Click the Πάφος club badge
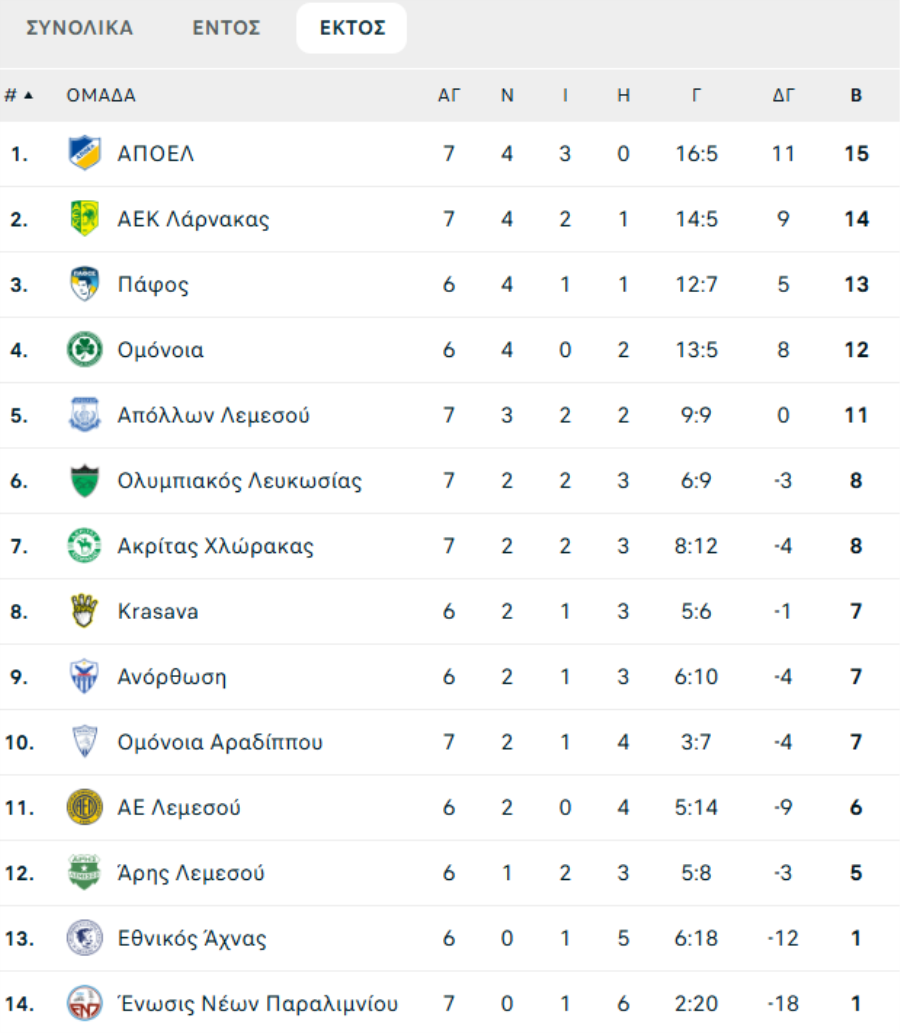The width and height of the screenshot is (900, 1033). pyautogui.click(x=84, y=285)
